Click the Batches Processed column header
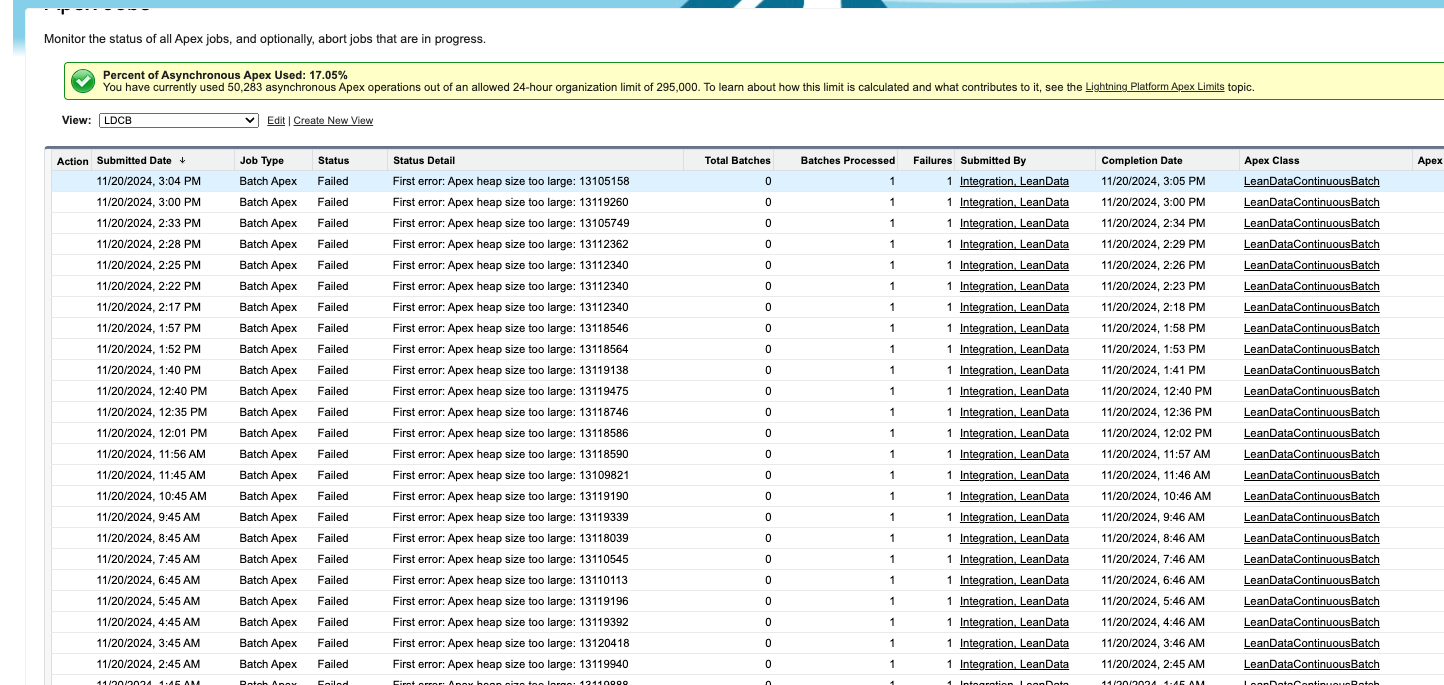 pos(847,160)
